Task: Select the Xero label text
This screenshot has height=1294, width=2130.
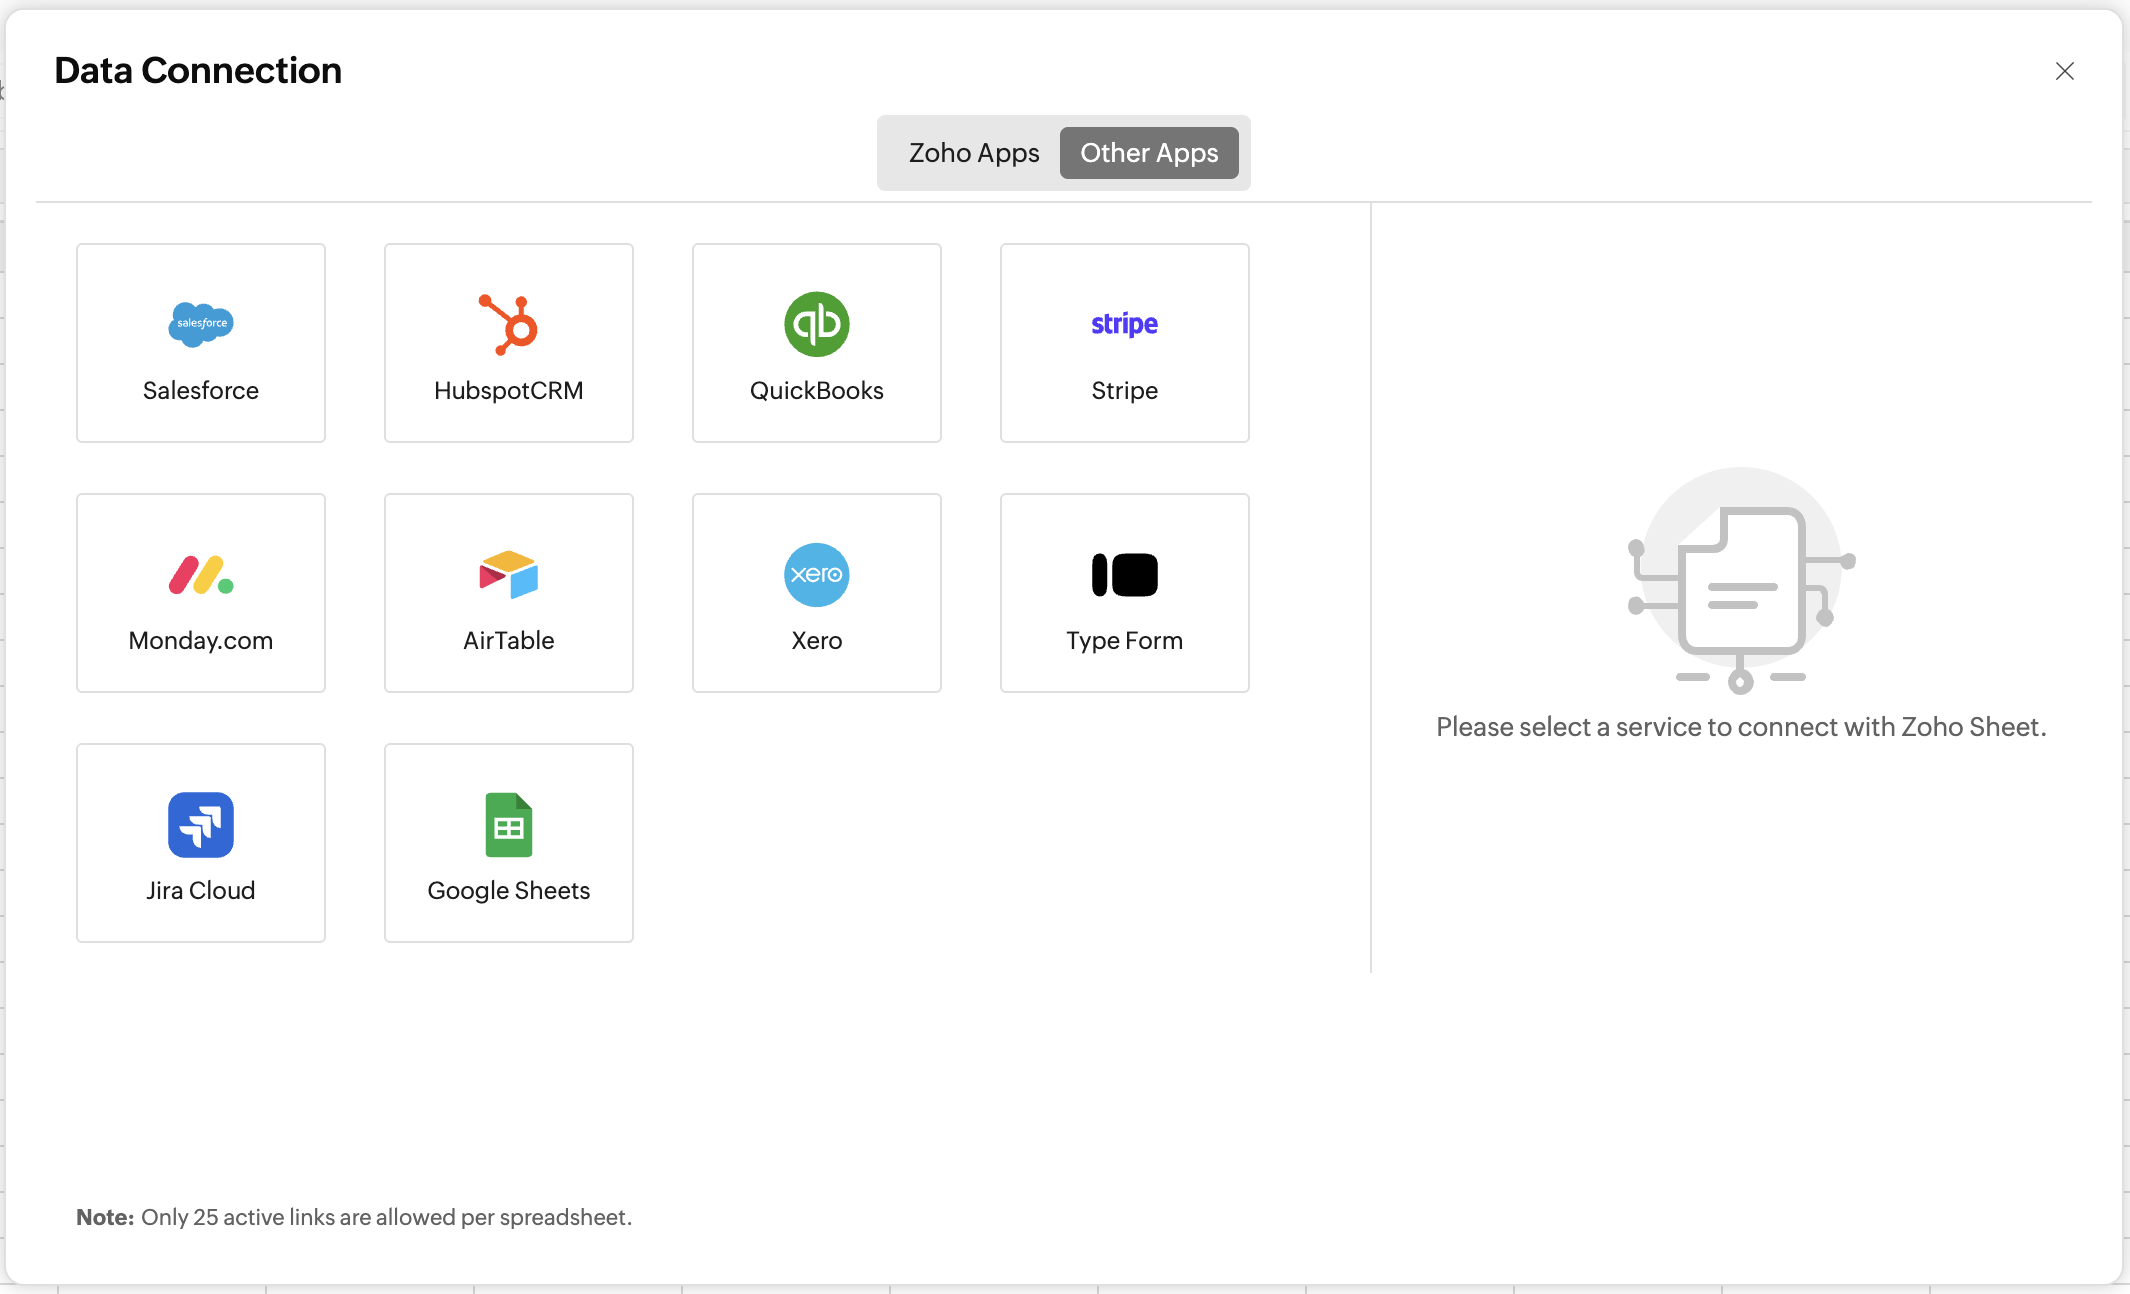Action: point(817,640)
